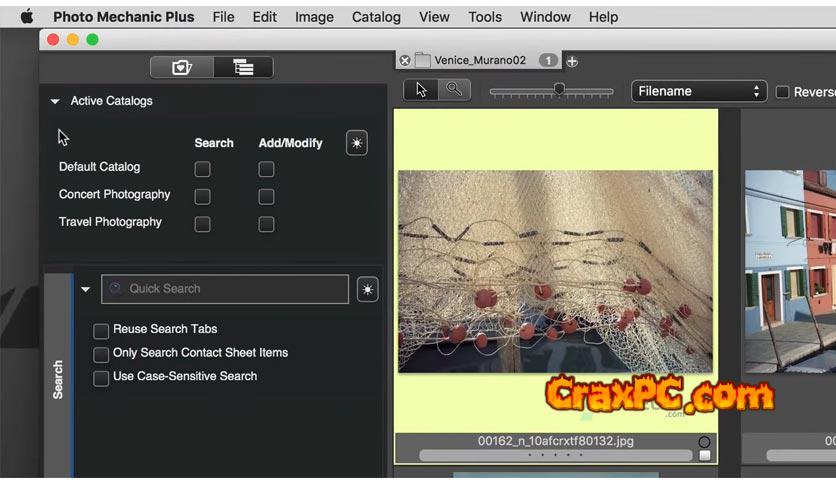Viewport: 836px width, 484px height.
Task: Click inside the Quick Search field
Action: 225,289
